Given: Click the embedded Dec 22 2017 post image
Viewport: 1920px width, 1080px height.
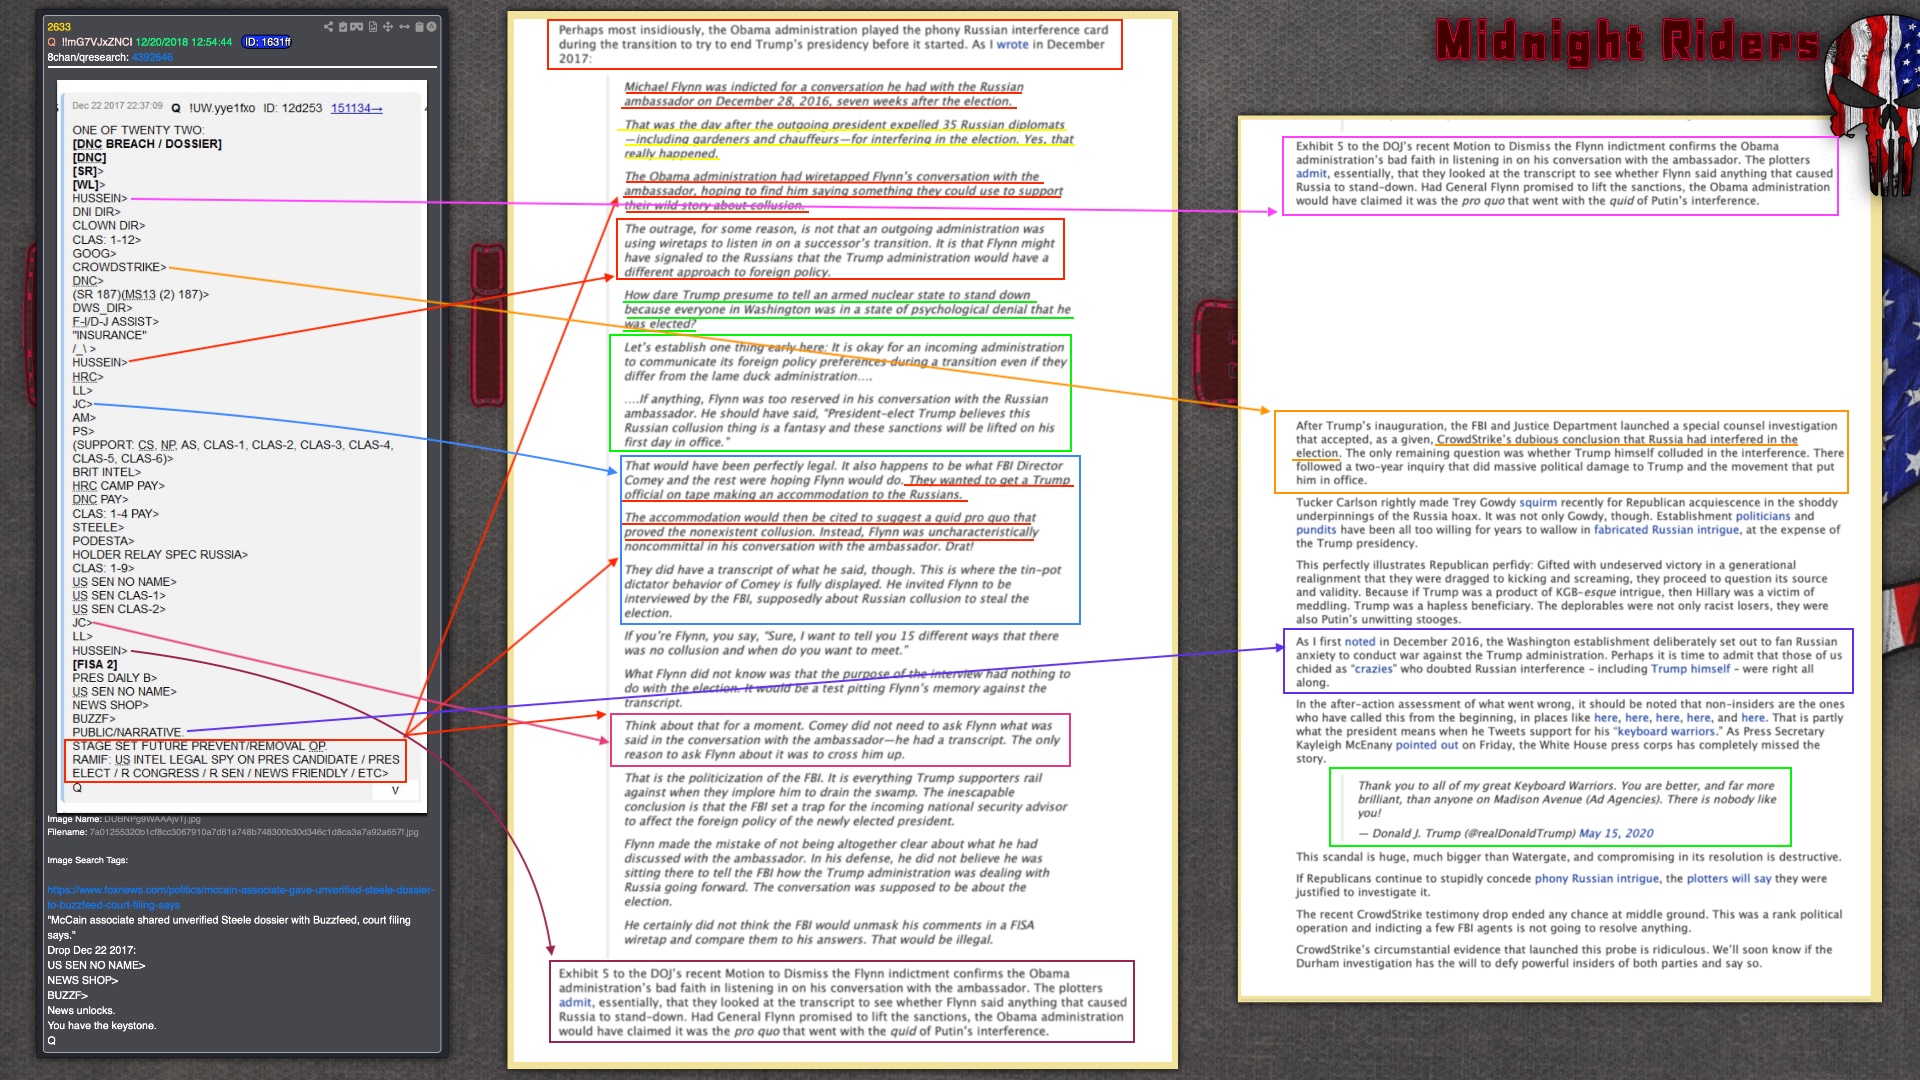Looking at the screenshot, I should 242,445.
